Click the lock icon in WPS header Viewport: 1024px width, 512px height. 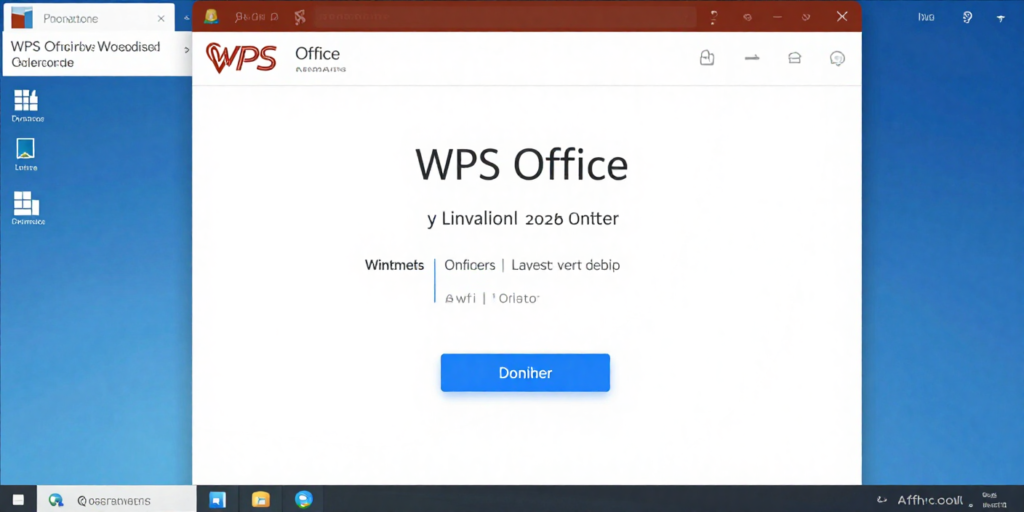(707, 58)
